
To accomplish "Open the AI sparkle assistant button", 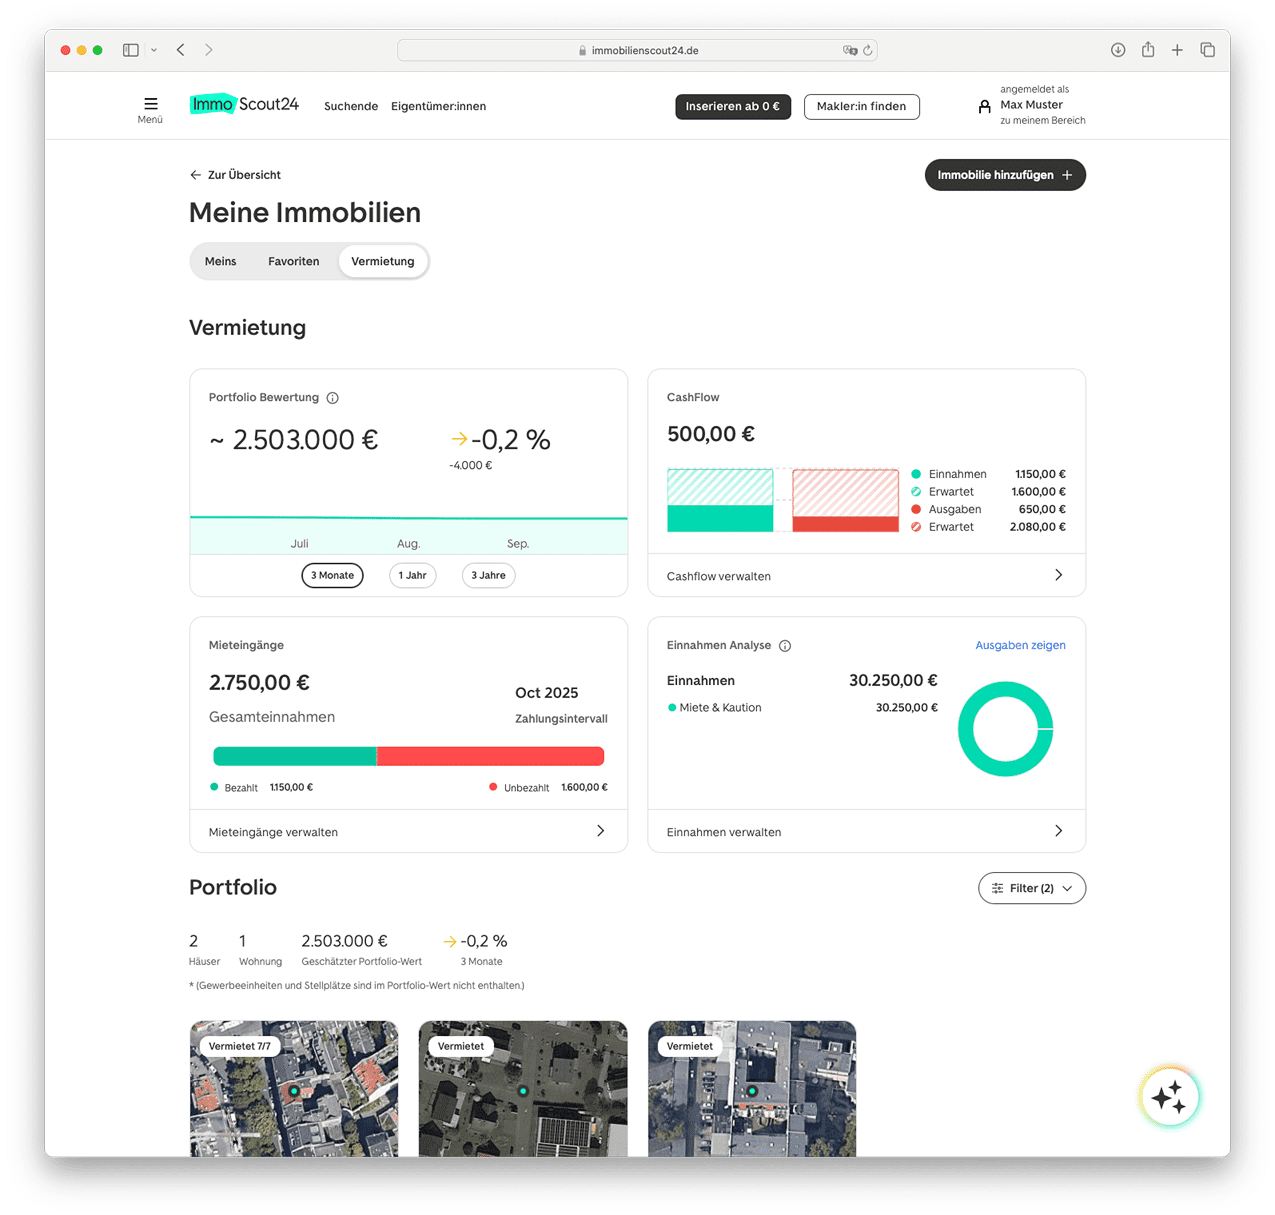I will (x=1168, y=1097).
